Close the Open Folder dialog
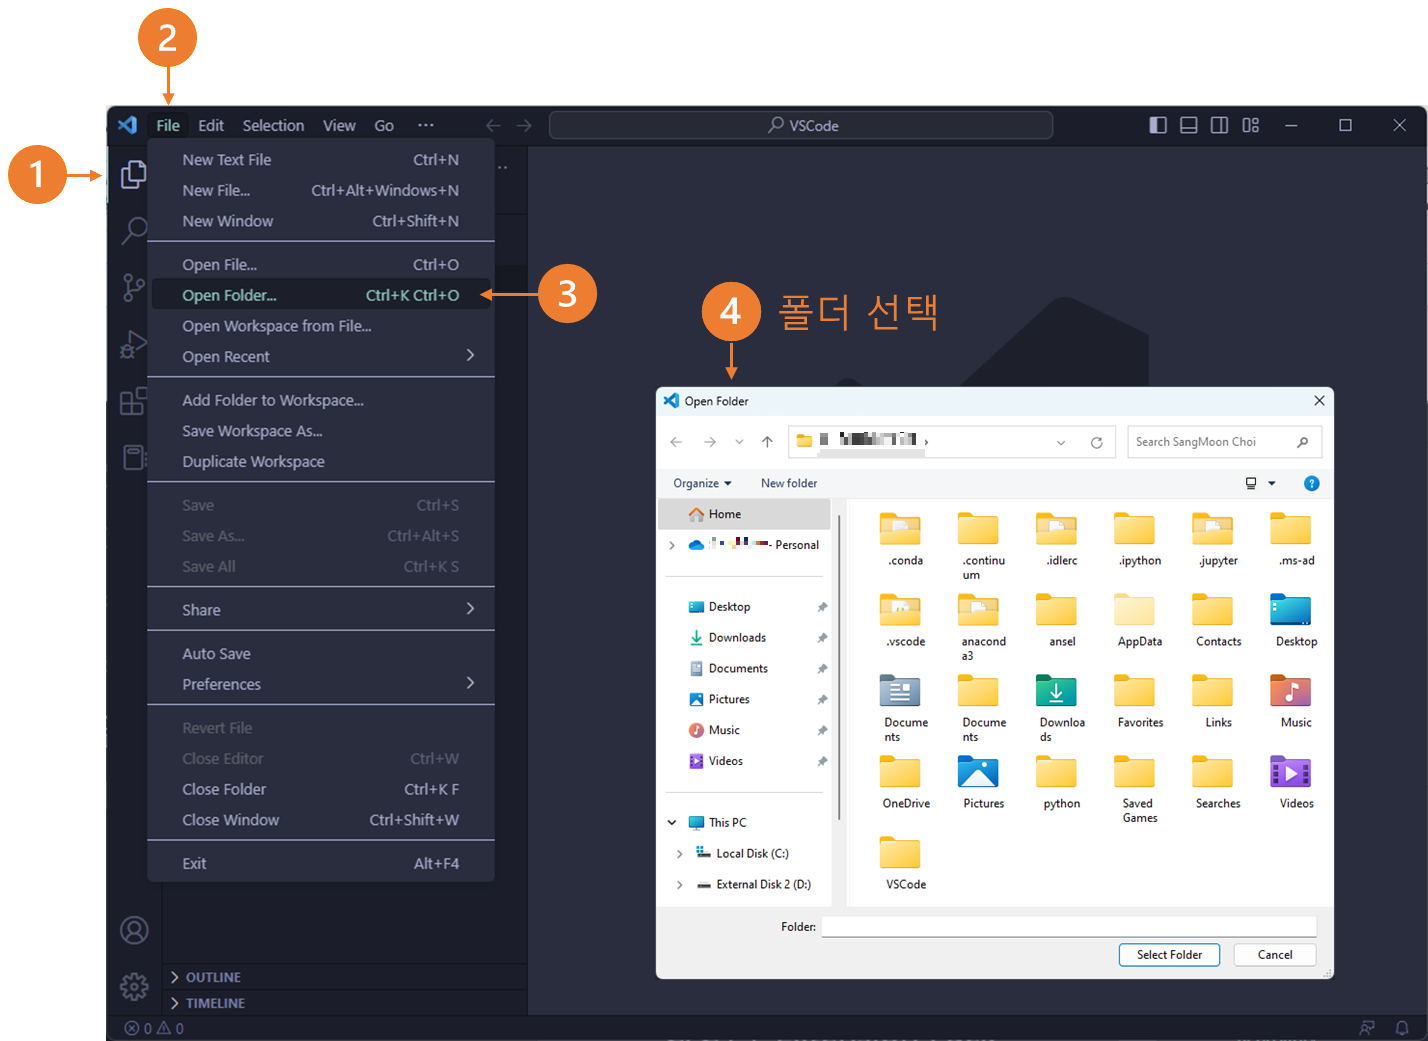 1319,401
